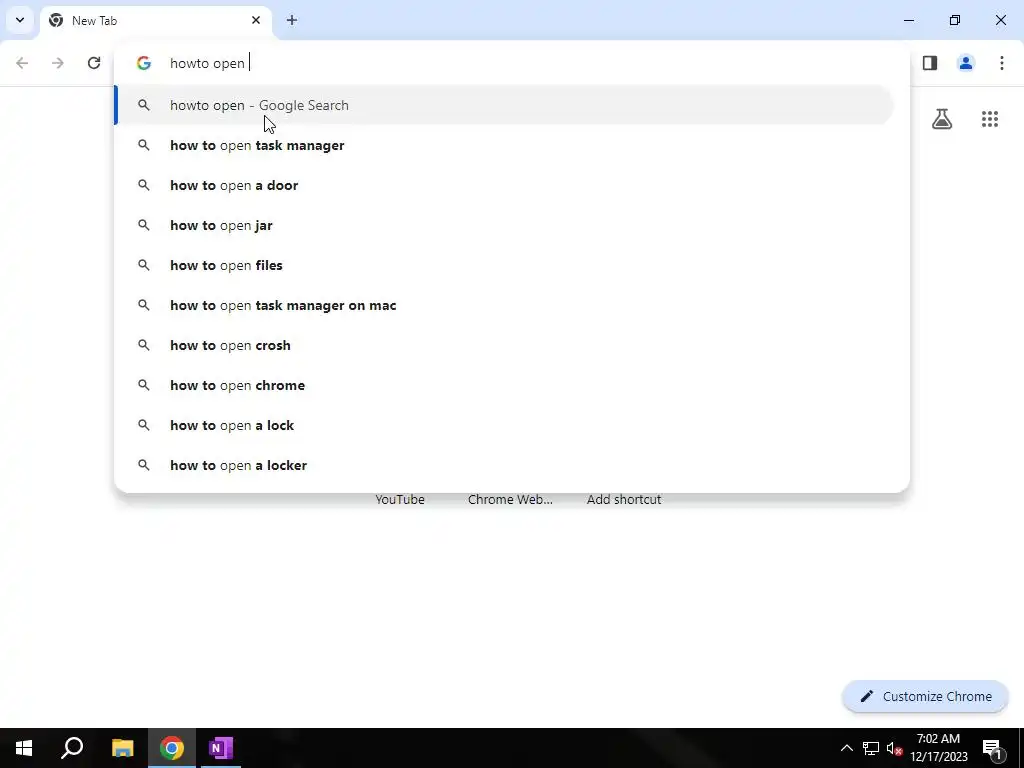Select the New Tab tab
1024x768 pixels.
155,21
